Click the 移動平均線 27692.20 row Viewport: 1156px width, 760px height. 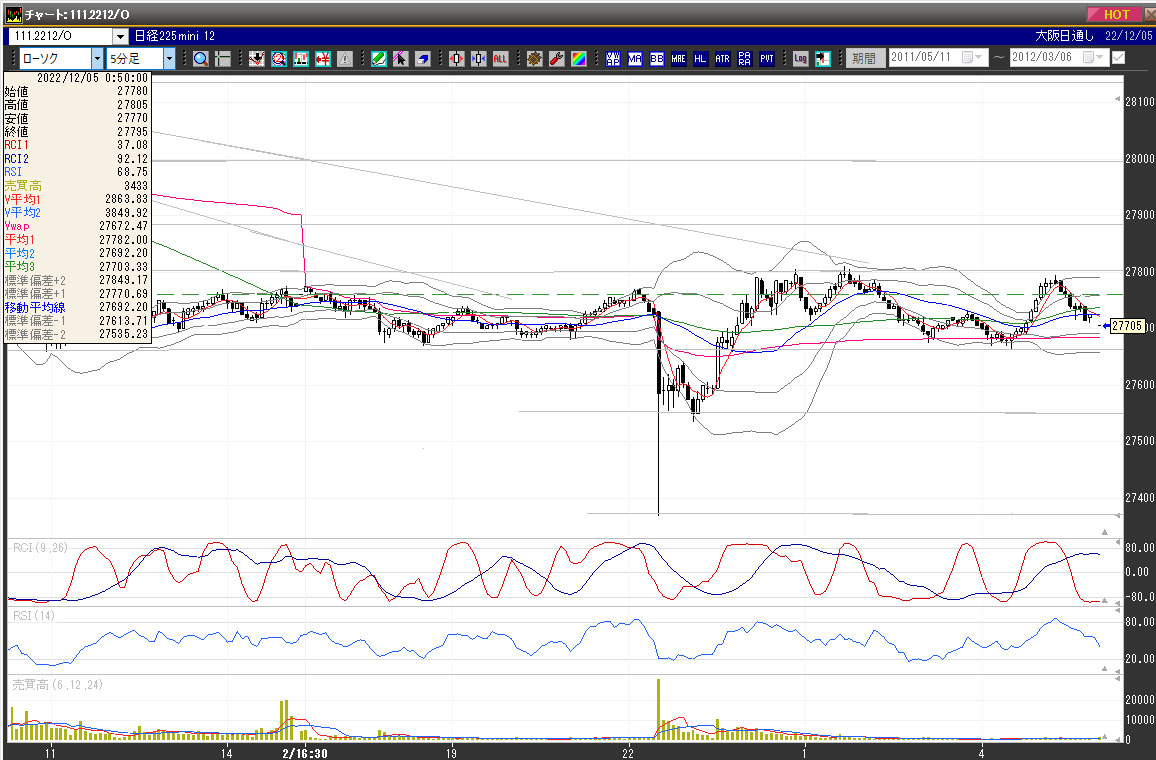coord(76,307)
